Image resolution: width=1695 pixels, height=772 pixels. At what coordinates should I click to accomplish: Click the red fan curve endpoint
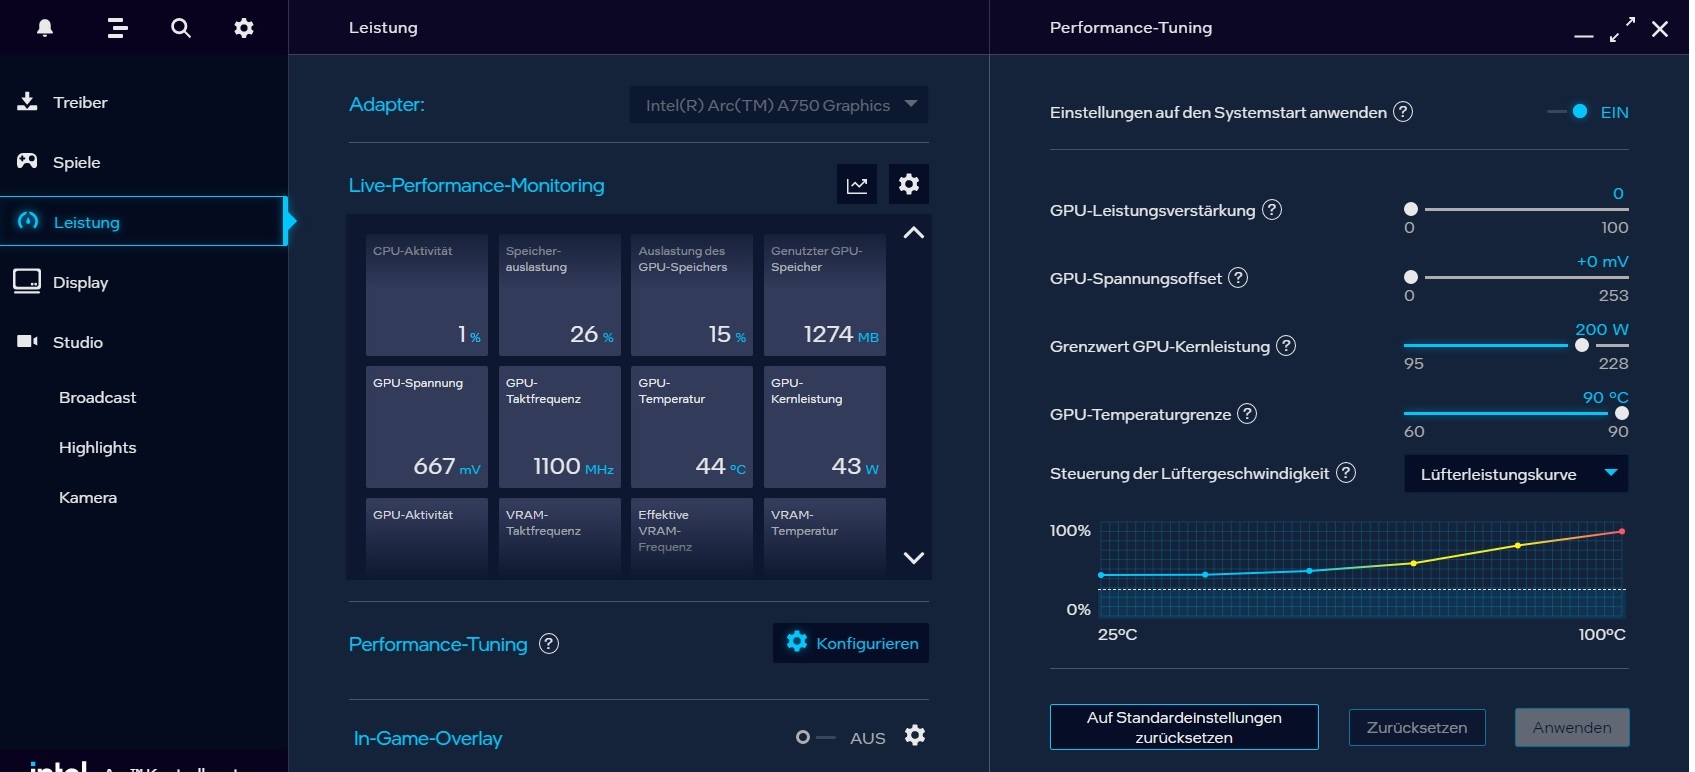click(1621, 531)
